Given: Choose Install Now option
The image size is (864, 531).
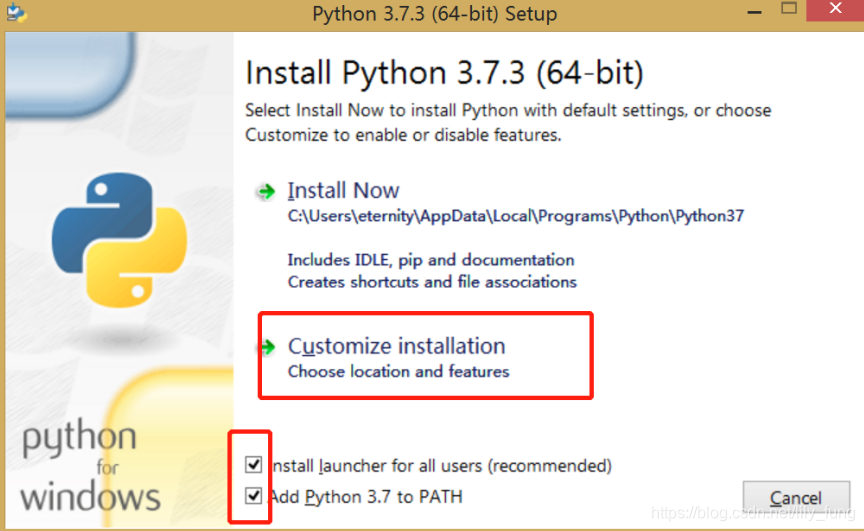Looking at the screenshot, I should (343, 191).
